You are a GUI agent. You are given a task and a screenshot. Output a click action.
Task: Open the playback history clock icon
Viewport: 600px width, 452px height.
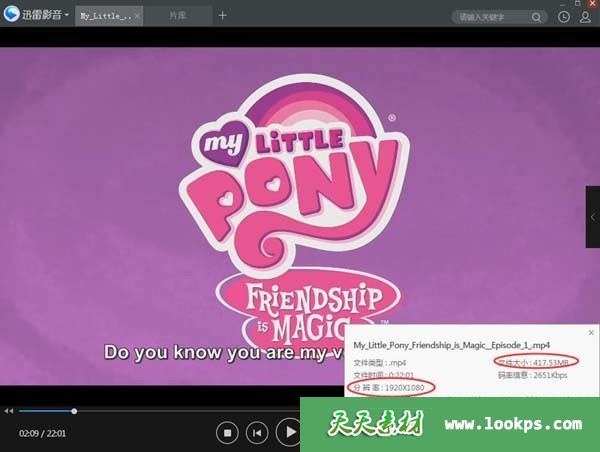(564, 16)
